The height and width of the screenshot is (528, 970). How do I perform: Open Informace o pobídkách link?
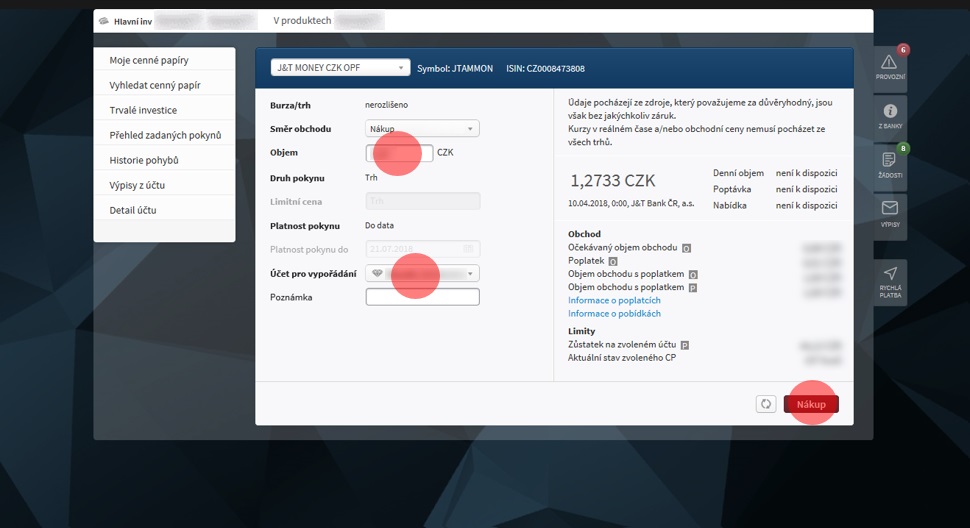pos(614,313)
